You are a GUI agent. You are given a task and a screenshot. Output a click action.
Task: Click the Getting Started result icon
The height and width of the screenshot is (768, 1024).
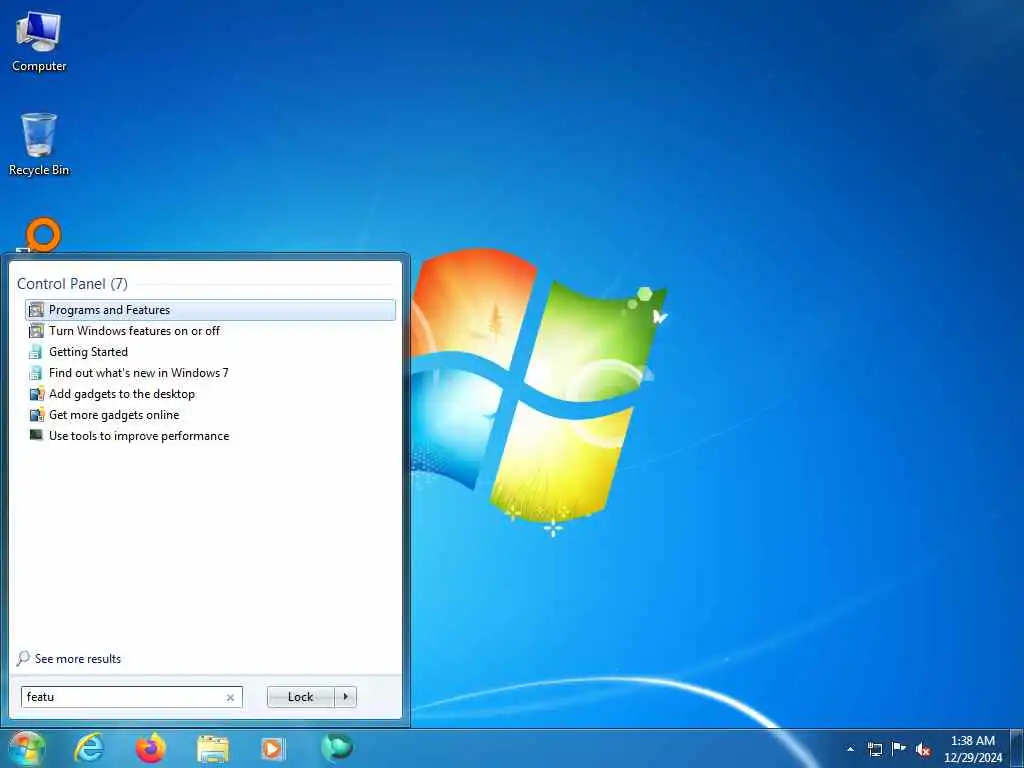(36, 351)
